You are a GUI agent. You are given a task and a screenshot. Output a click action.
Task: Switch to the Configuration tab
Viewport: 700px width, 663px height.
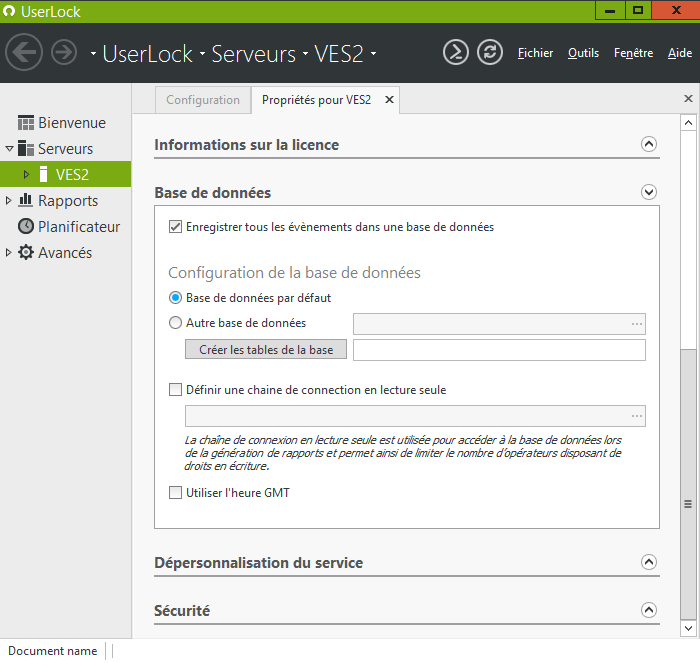click(203, 100)
